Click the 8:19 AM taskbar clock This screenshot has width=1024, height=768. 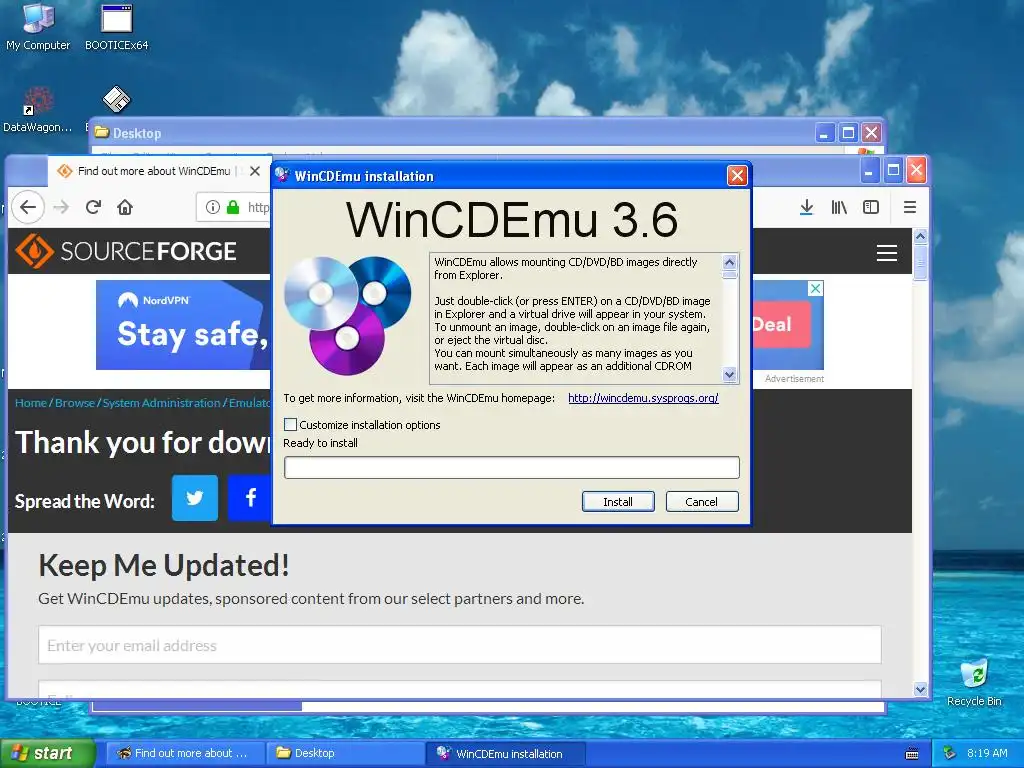(x=987, y=753)
